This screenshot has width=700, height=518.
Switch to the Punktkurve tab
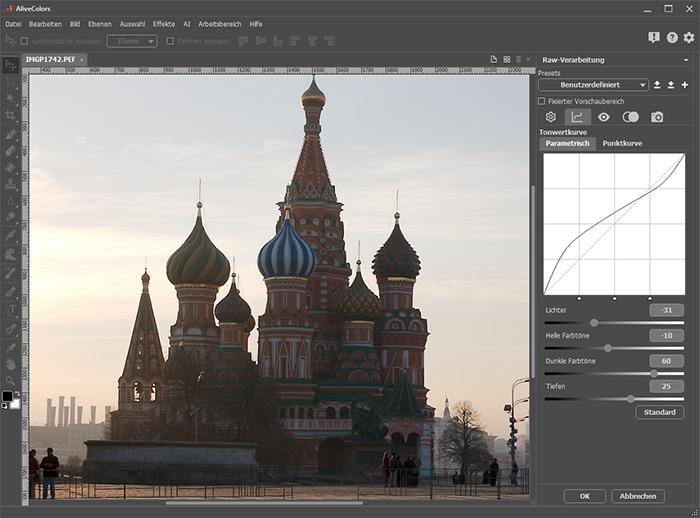622,143
